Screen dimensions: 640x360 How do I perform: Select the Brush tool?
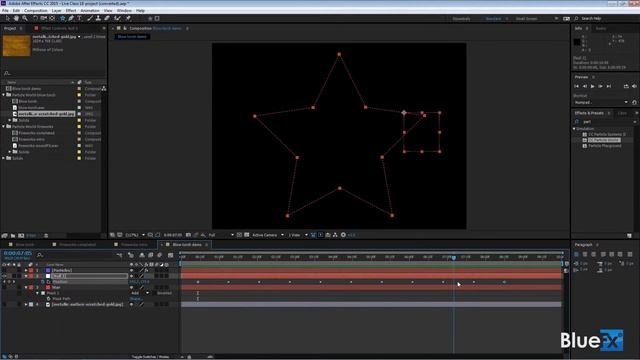(x=90, y=18)
